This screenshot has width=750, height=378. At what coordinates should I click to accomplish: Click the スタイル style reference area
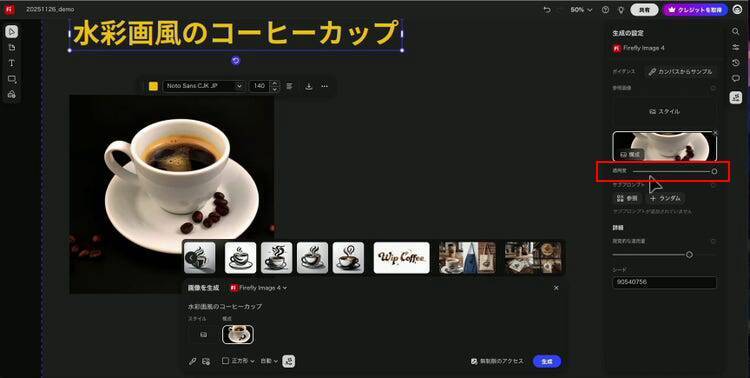click(664, 111)
